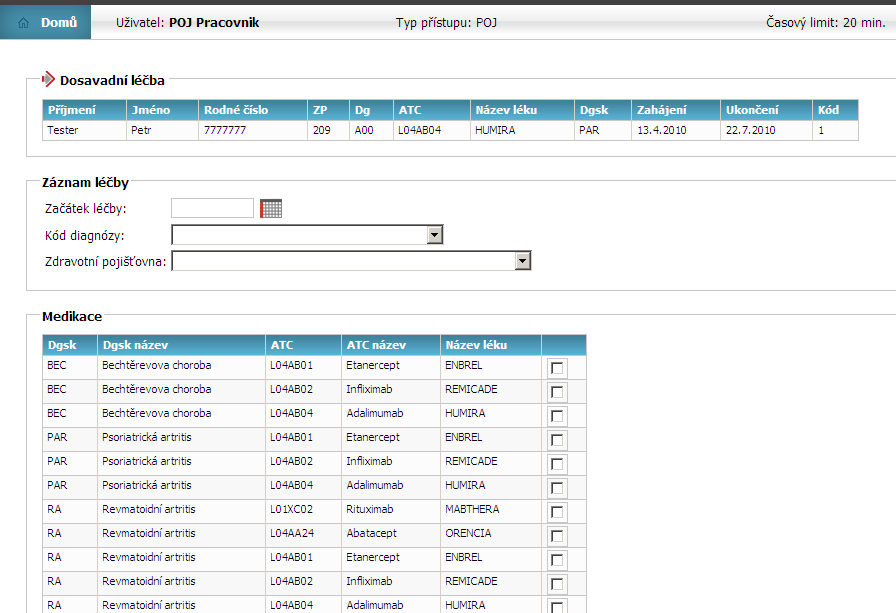Go to Domů home tab
896x613 pixels.
click(45, 22)
